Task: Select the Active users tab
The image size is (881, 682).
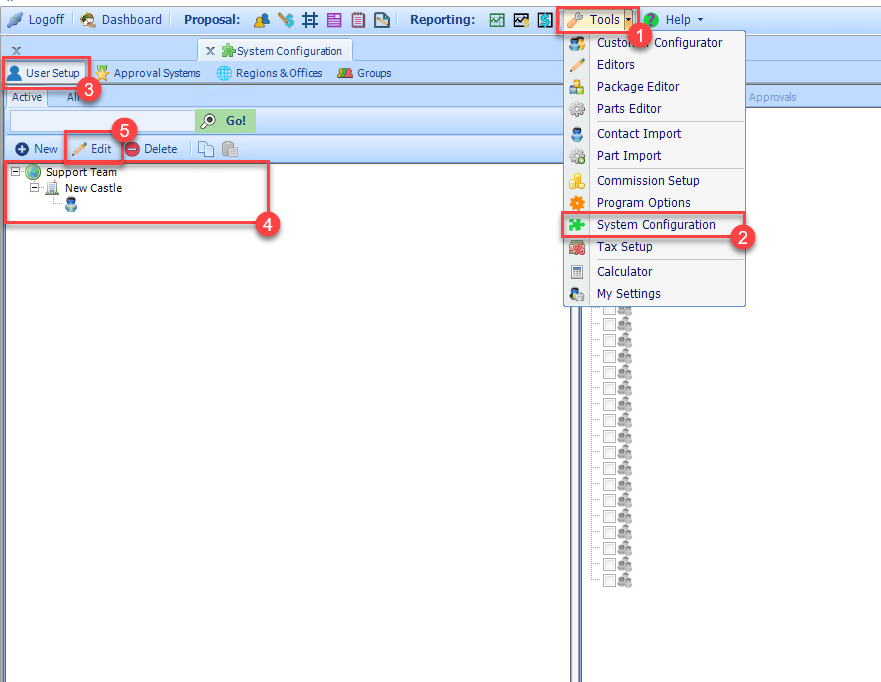Action: click(x=27, y=97)
